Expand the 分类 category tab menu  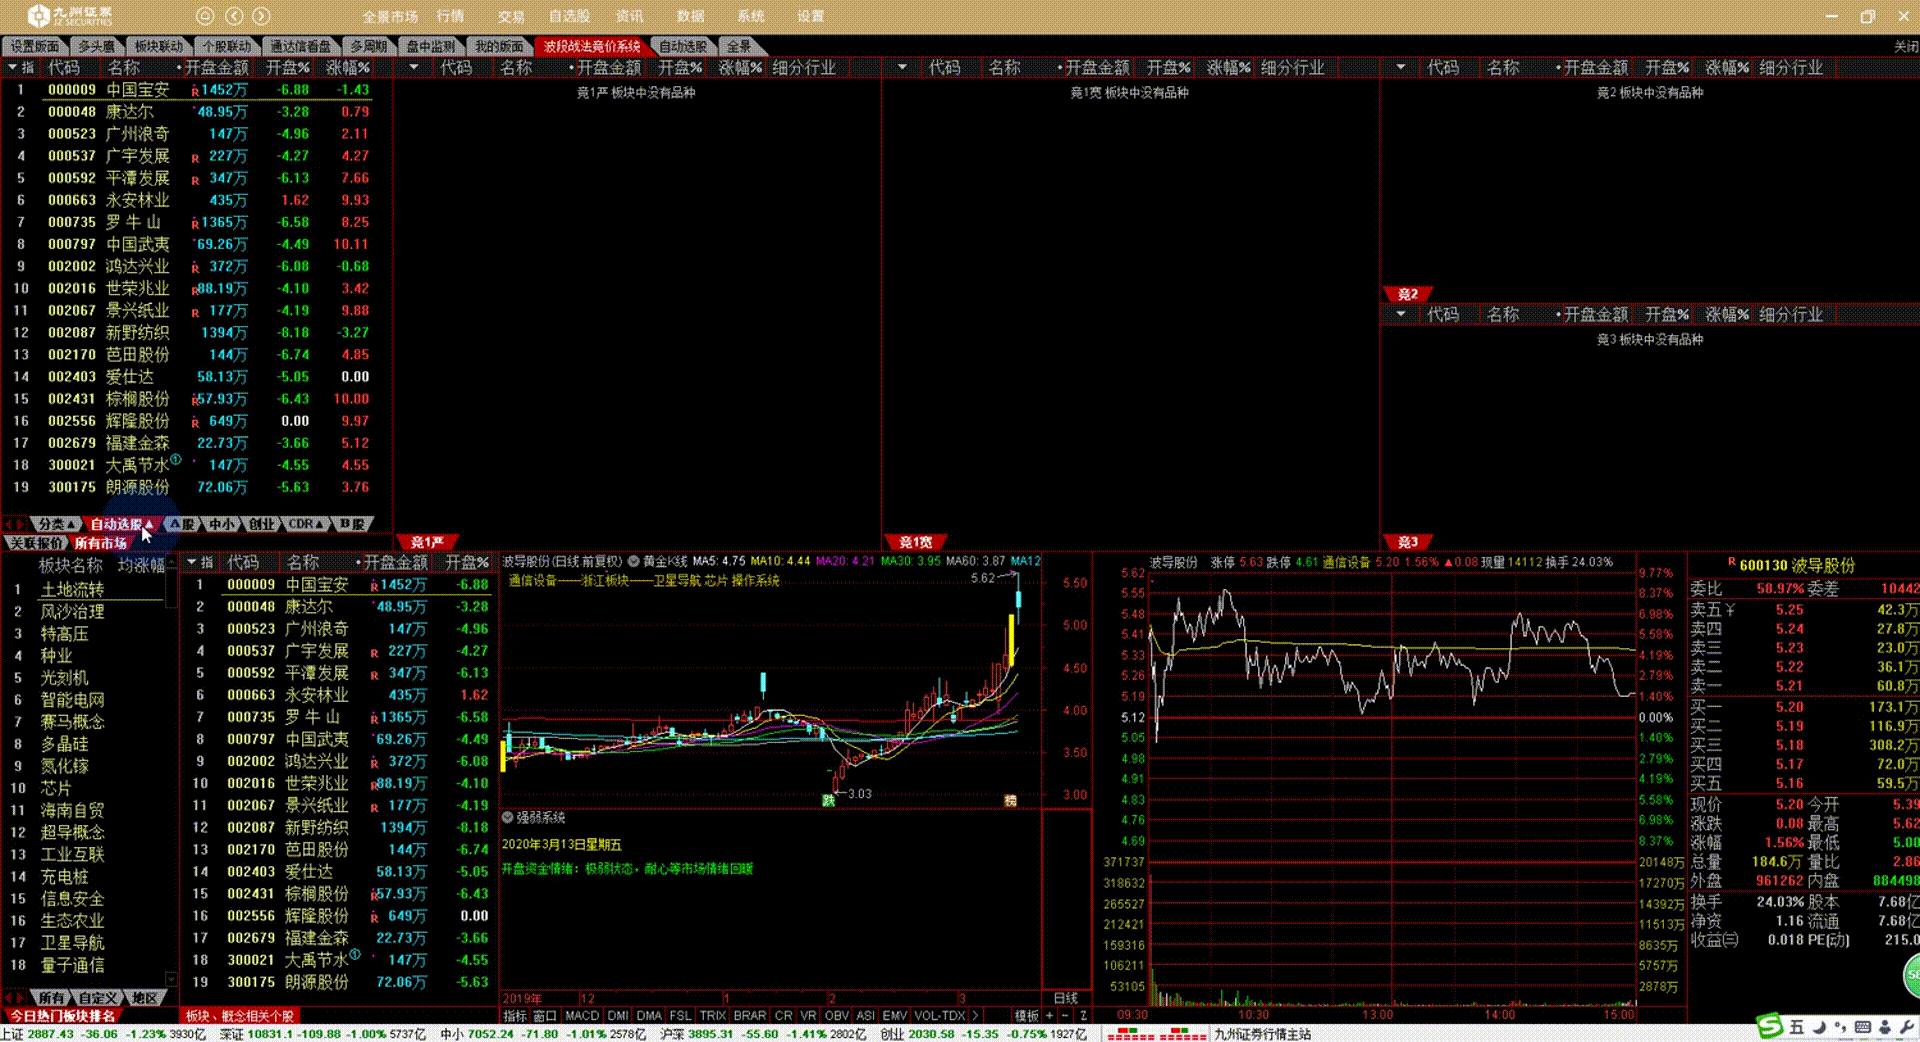coord(57,524)
